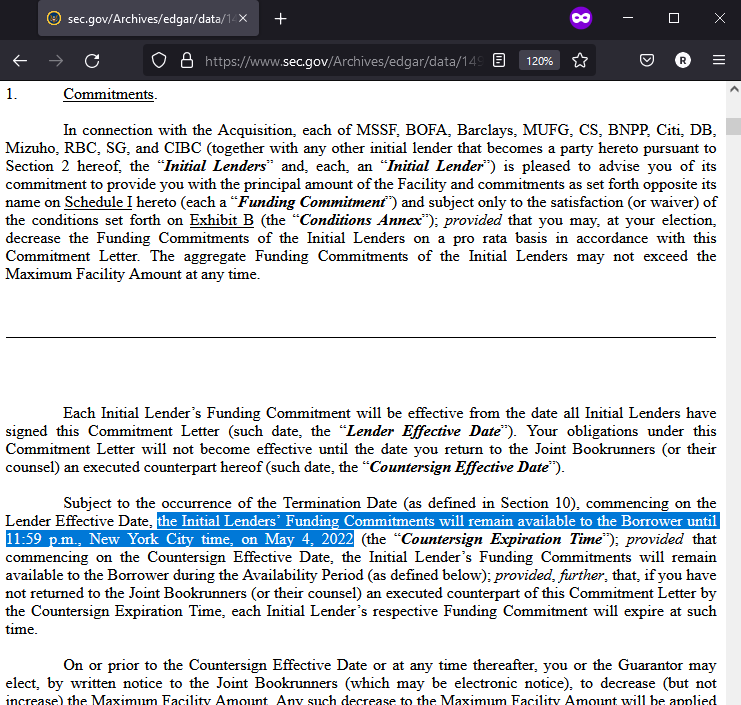Screen dimensions: 741x705
Task: Open the hamburger application menu
Action: point(719,60)
